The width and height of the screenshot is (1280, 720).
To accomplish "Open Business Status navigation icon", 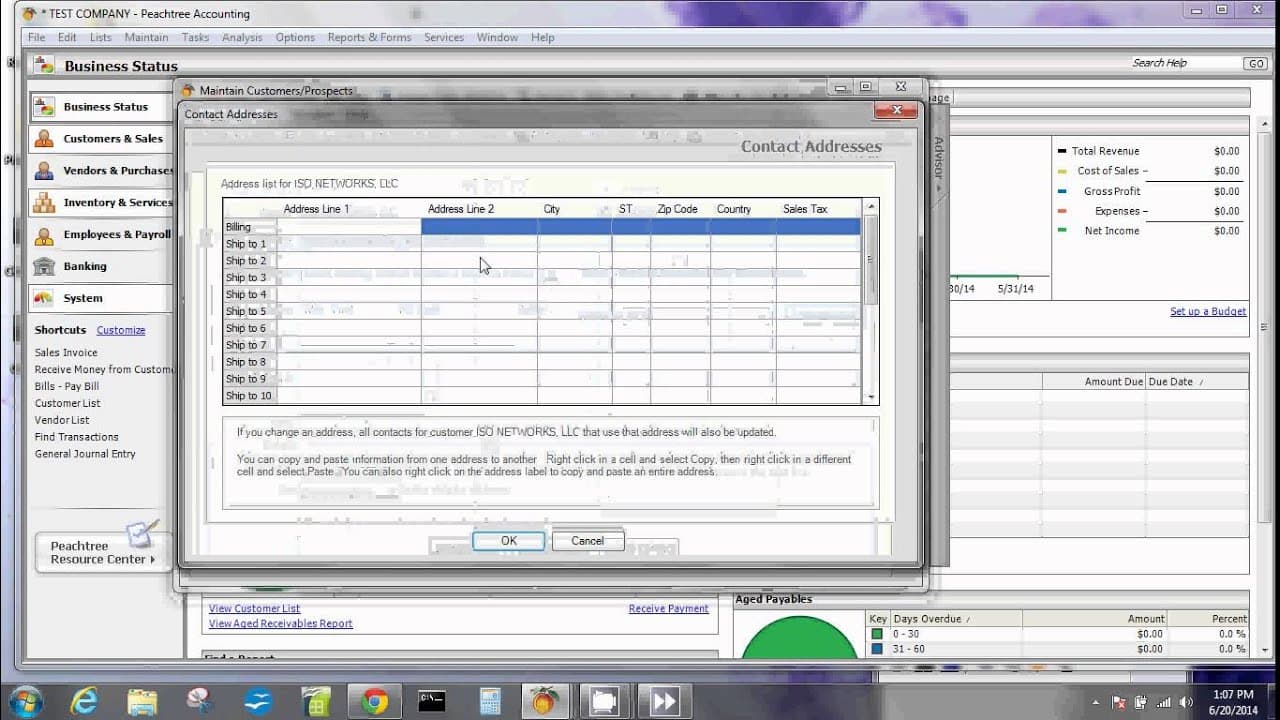I will point(44,107).
